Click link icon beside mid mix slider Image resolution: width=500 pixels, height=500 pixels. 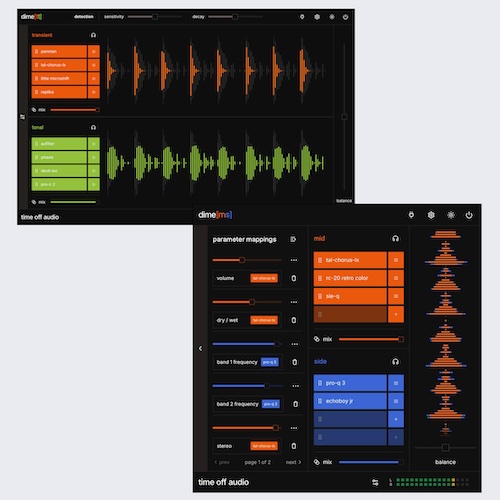tap(317, 339)
